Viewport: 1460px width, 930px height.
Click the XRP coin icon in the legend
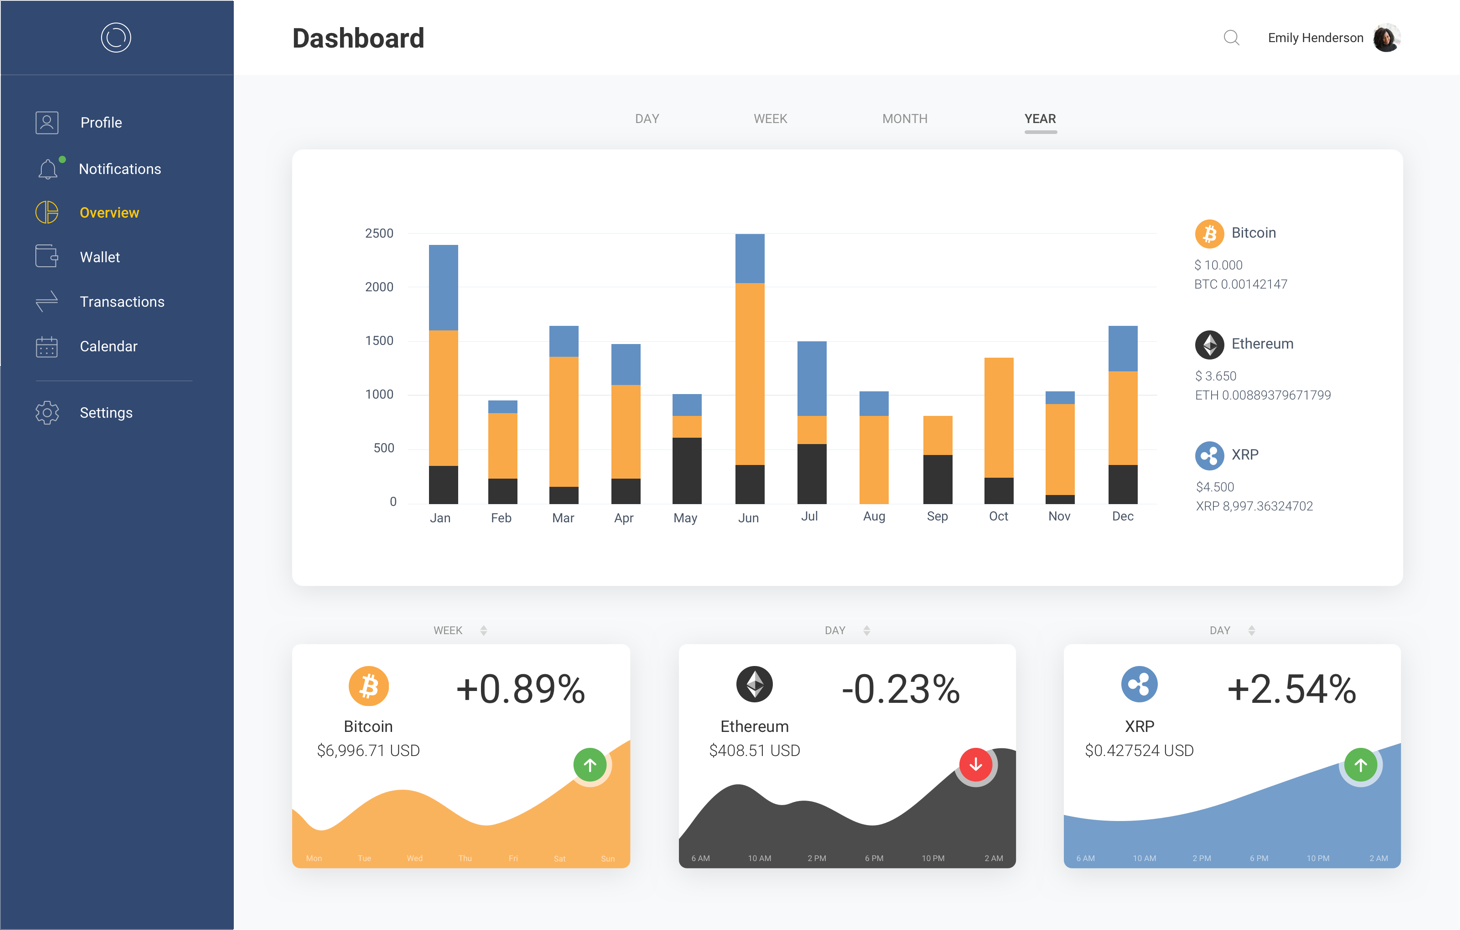(x=1210, y=455)
